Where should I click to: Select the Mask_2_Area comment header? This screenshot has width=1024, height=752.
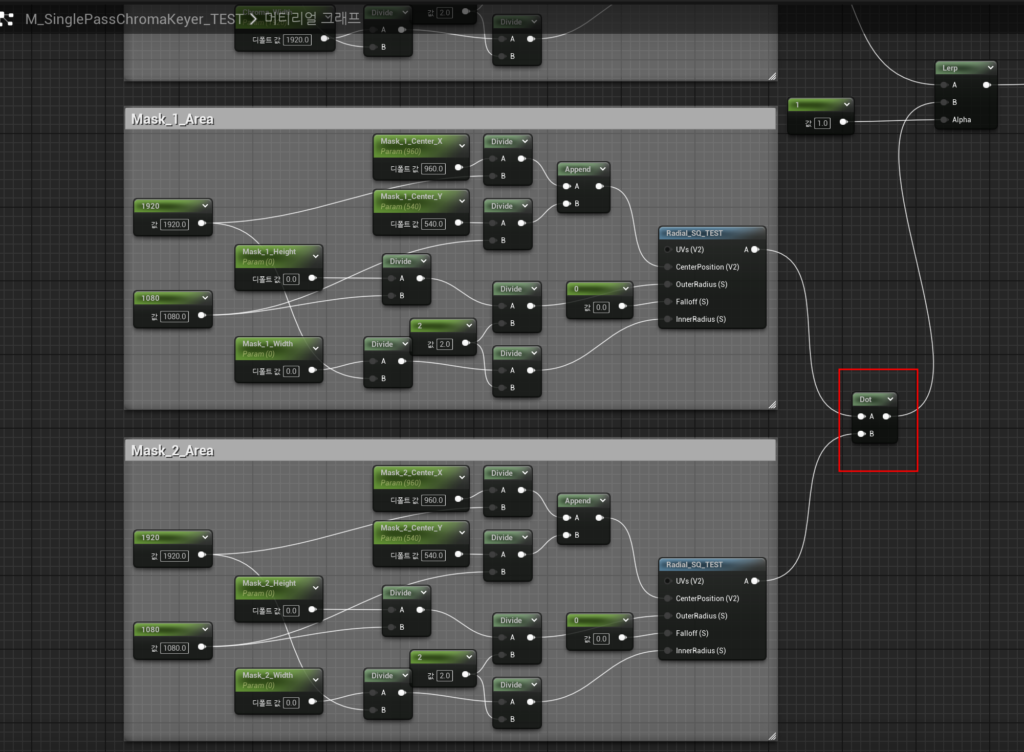450,450
